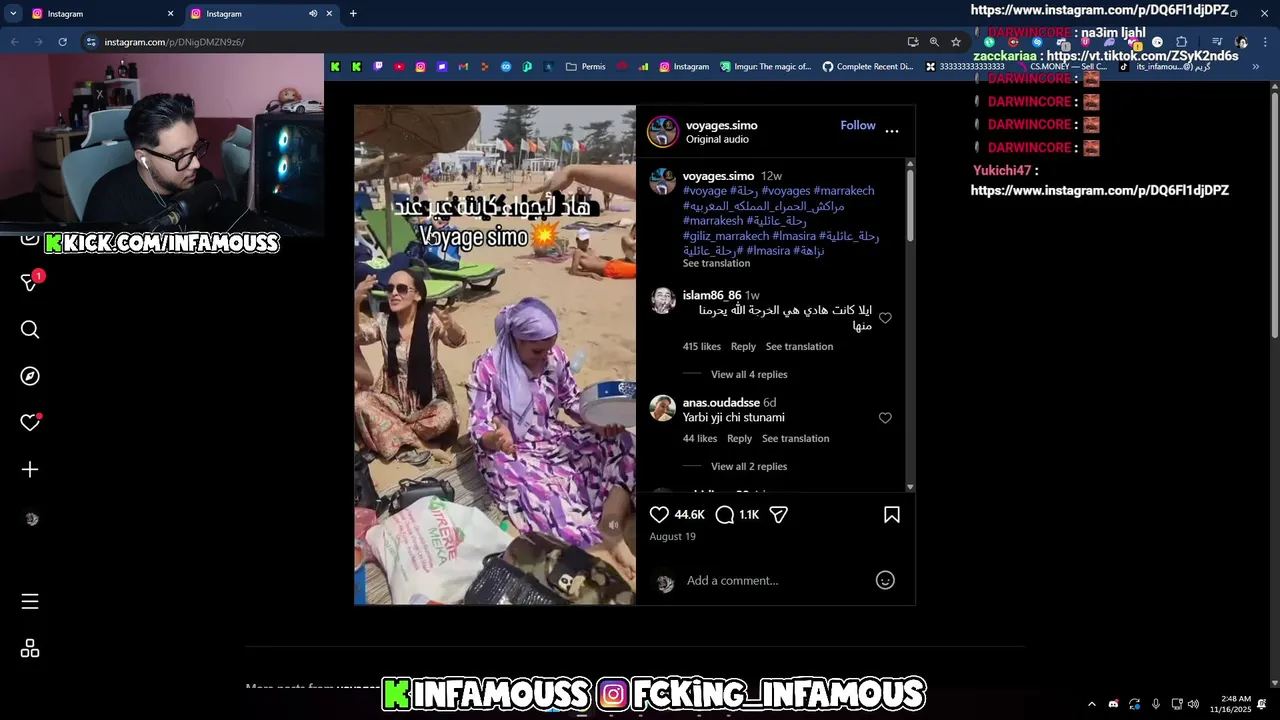
Task: Open Instagram messages icon with badge
Action: pos(30,283)
